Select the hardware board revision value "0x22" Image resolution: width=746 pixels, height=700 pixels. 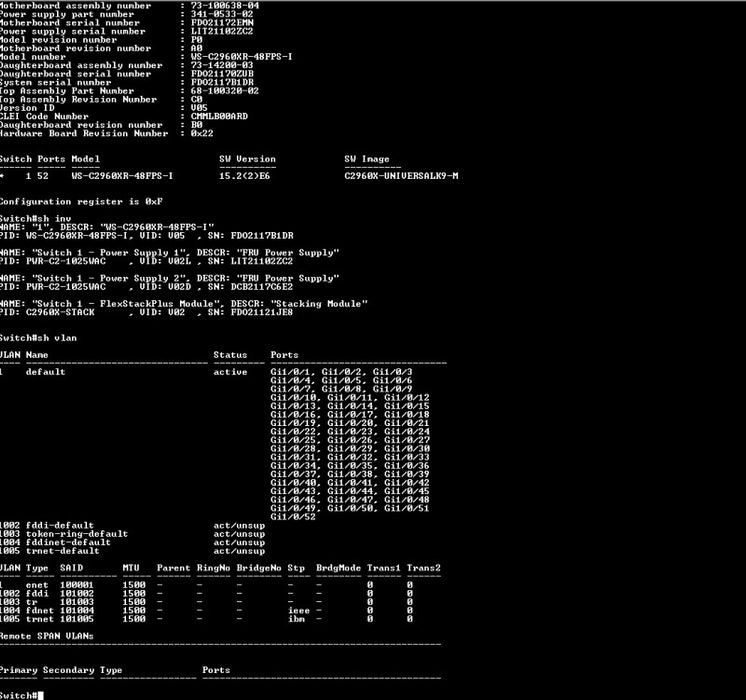[x=202, y=134]
